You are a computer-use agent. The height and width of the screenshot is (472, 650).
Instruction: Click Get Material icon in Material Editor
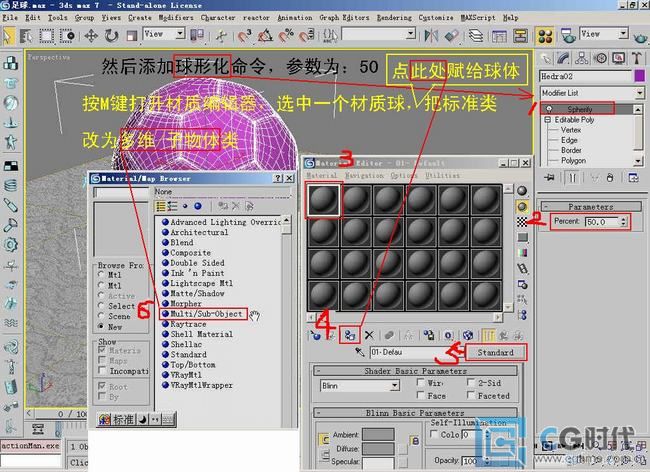coord(316,335)
